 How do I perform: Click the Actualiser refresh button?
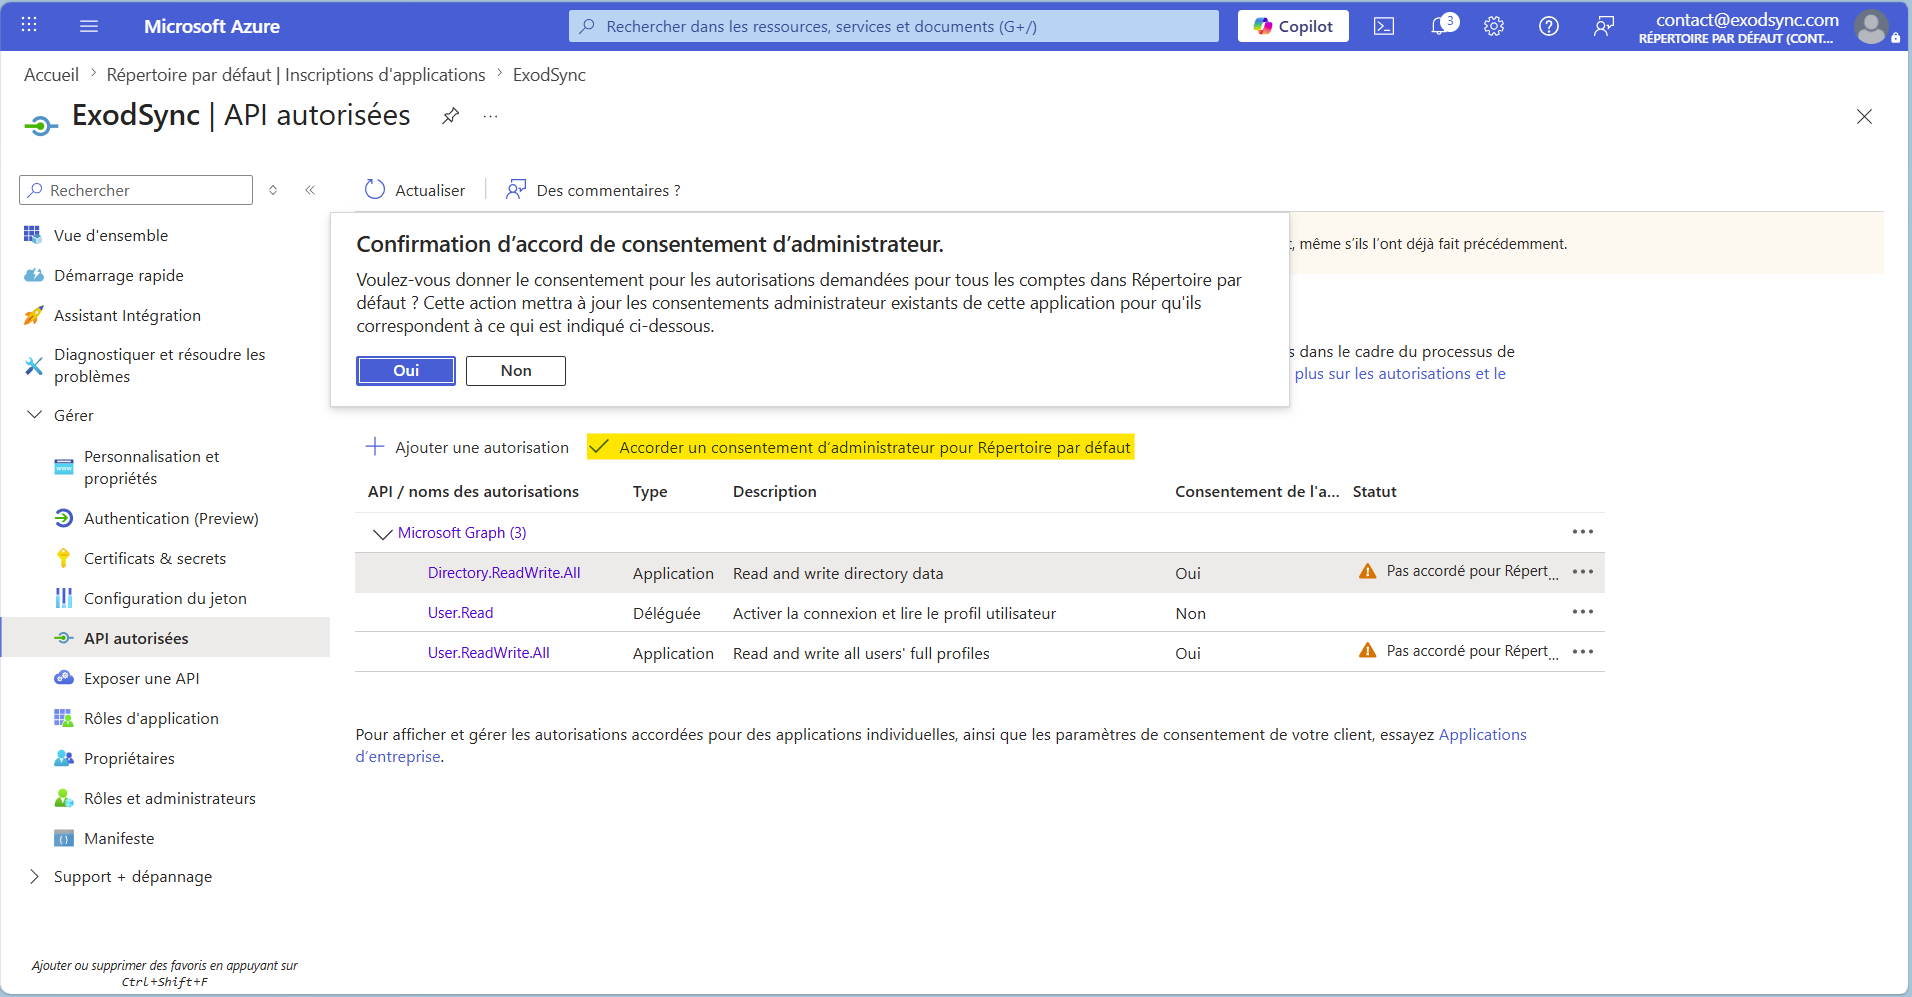[x=415, y=190]
